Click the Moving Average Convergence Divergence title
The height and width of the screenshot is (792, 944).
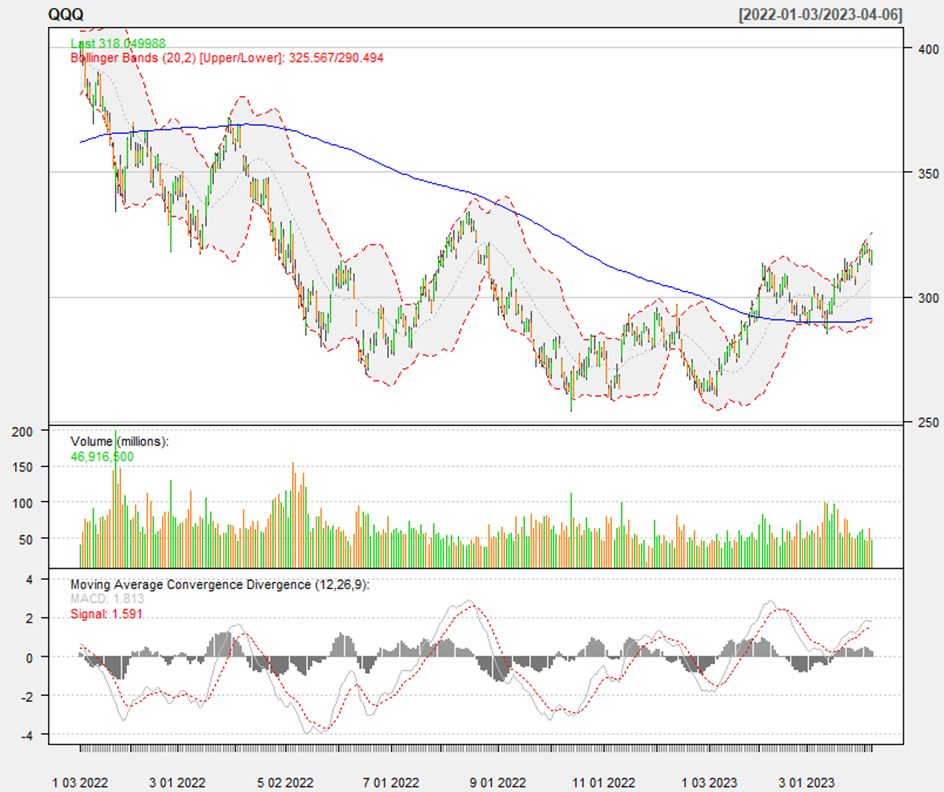(x=220, y=584)
